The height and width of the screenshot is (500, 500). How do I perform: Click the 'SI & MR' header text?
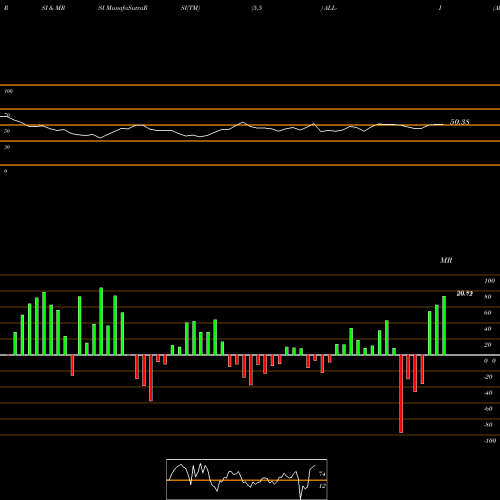click(x=53, y=8)
